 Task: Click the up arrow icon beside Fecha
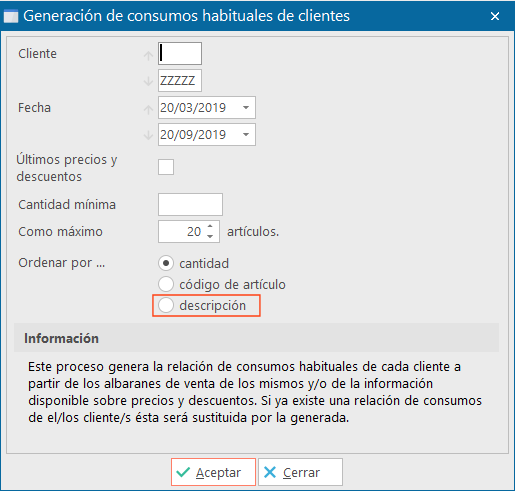tap(148, 109)
